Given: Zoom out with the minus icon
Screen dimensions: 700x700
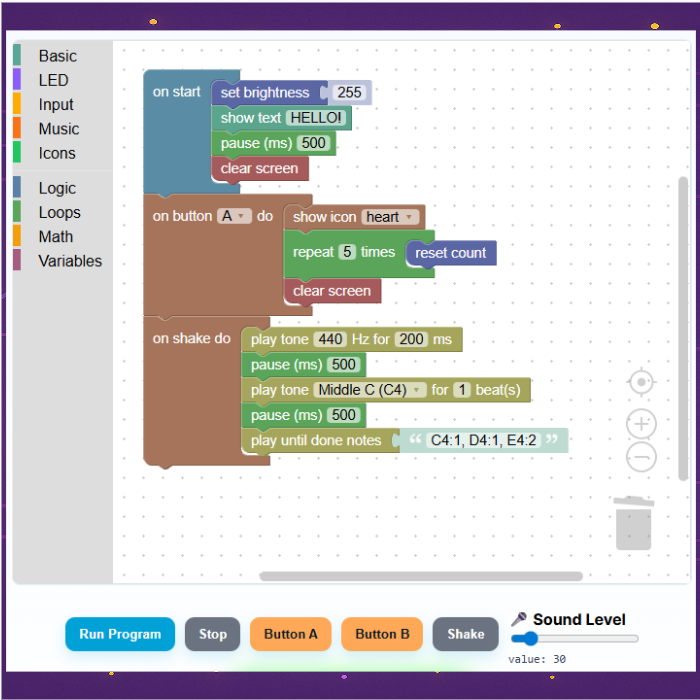Looking at the screenshot, I should (641, 458).
